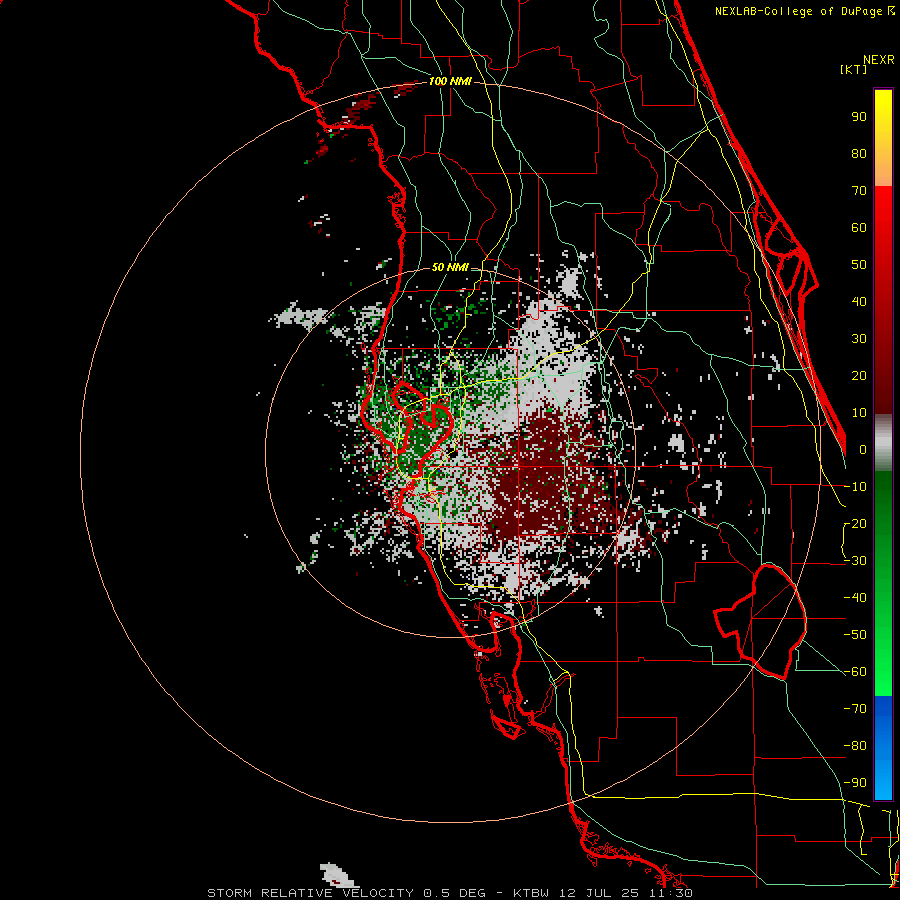Select the "NEXR" label above color scale
The image size is (900, 900).
point(879,60)
